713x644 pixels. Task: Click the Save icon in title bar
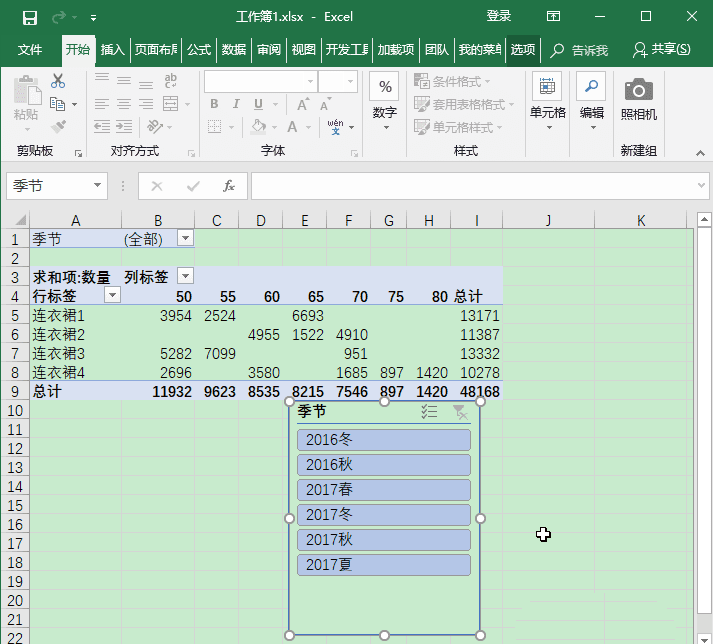coord(29,17)
